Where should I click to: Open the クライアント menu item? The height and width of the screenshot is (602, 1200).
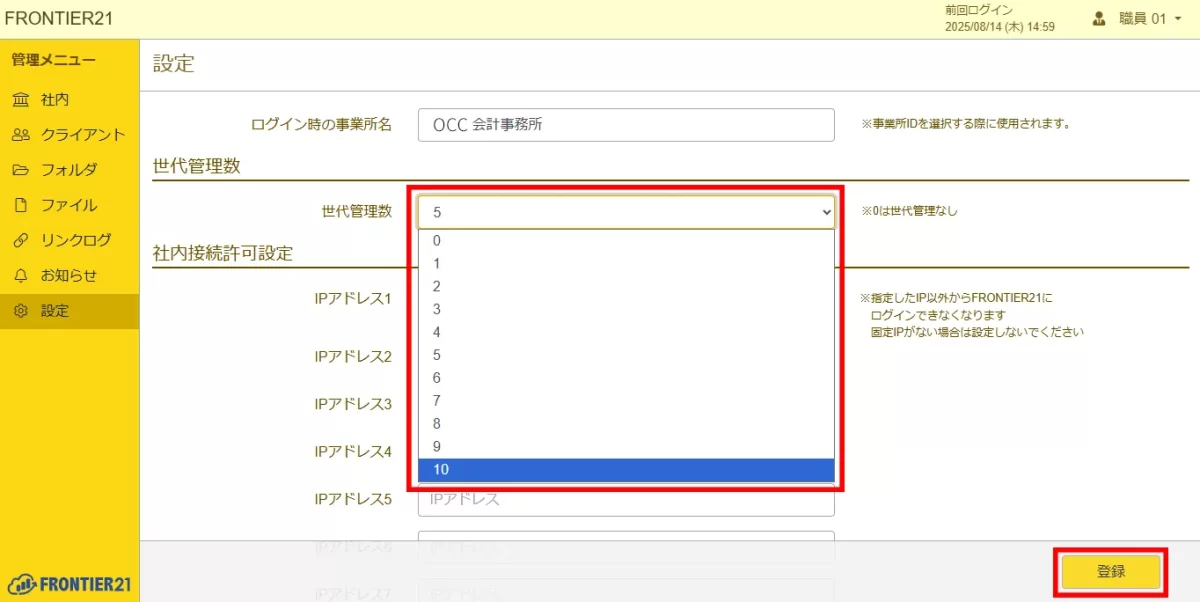click(82, 135)
